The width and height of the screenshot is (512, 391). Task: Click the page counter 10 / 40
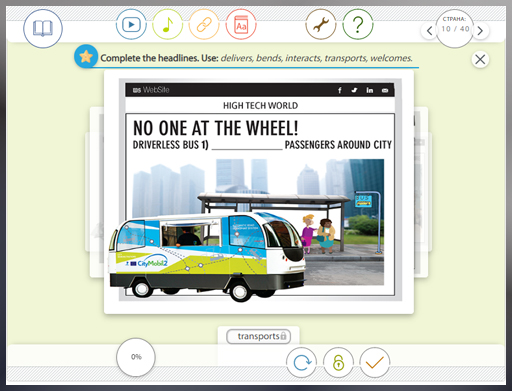(455, 29)
